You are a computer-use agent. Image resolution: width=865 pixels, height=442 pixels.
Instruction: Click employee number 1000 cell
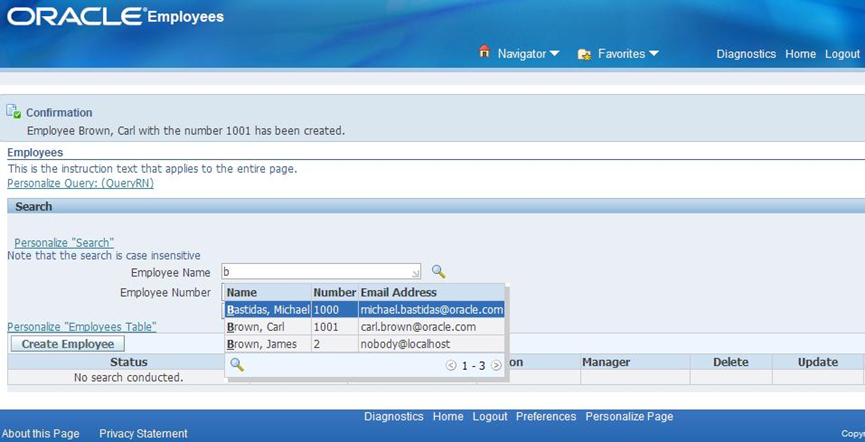coord(335,310)
